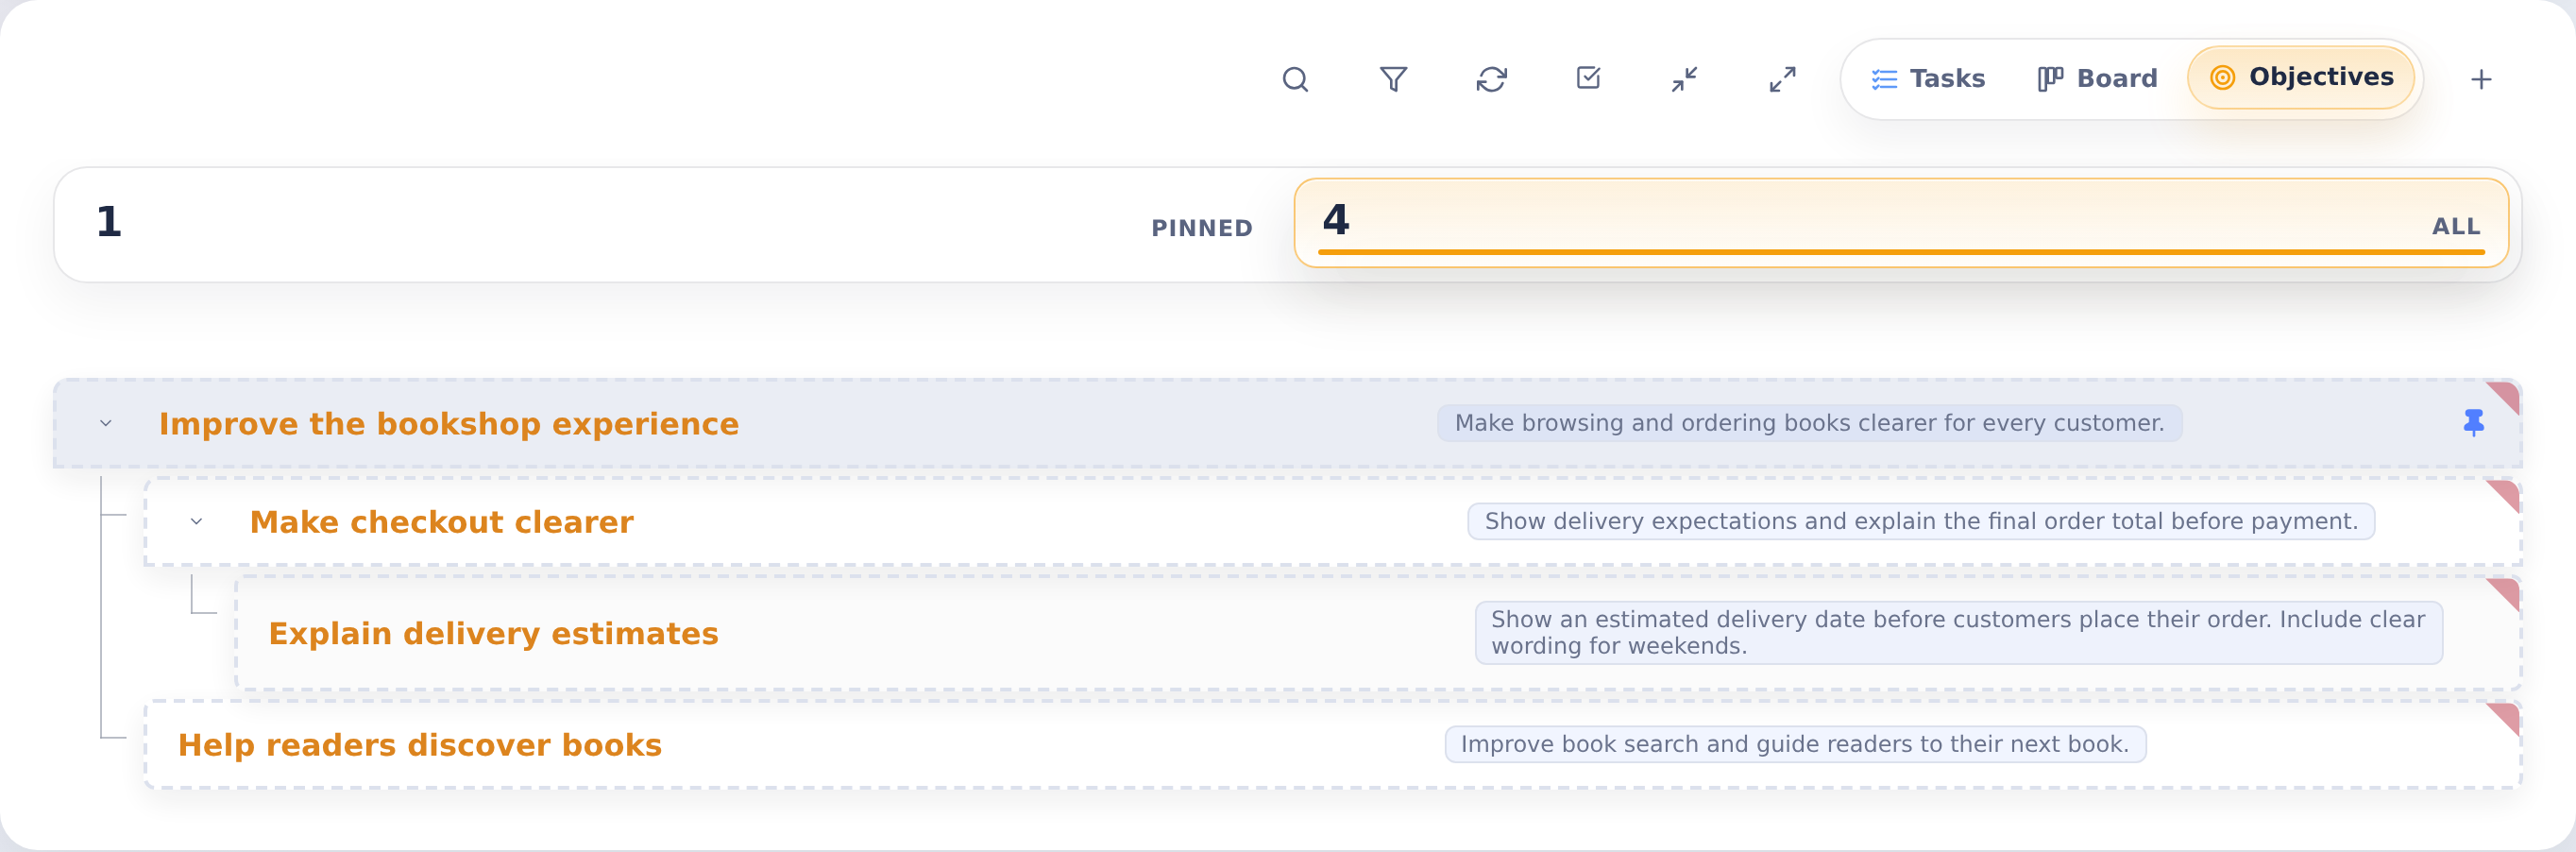The height and width of the screenshot is (852, 2576).
Task: Select the All objectives counter
Action: coord(1901,223)
